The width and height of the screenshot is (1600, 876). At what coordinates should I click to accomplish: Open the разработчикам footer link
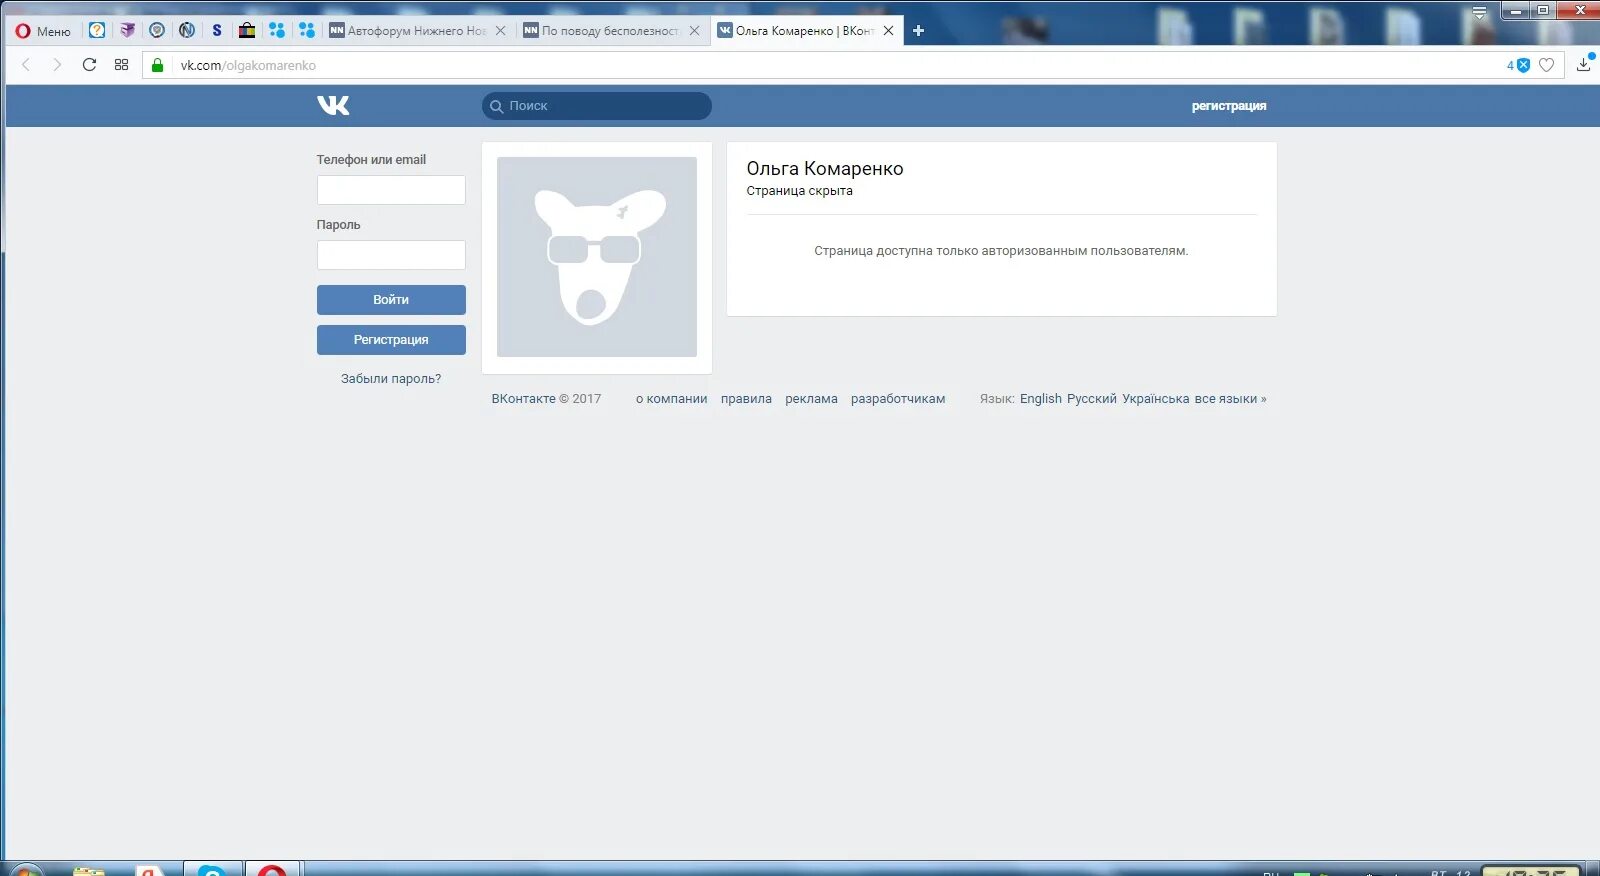(x=898, y=399)
